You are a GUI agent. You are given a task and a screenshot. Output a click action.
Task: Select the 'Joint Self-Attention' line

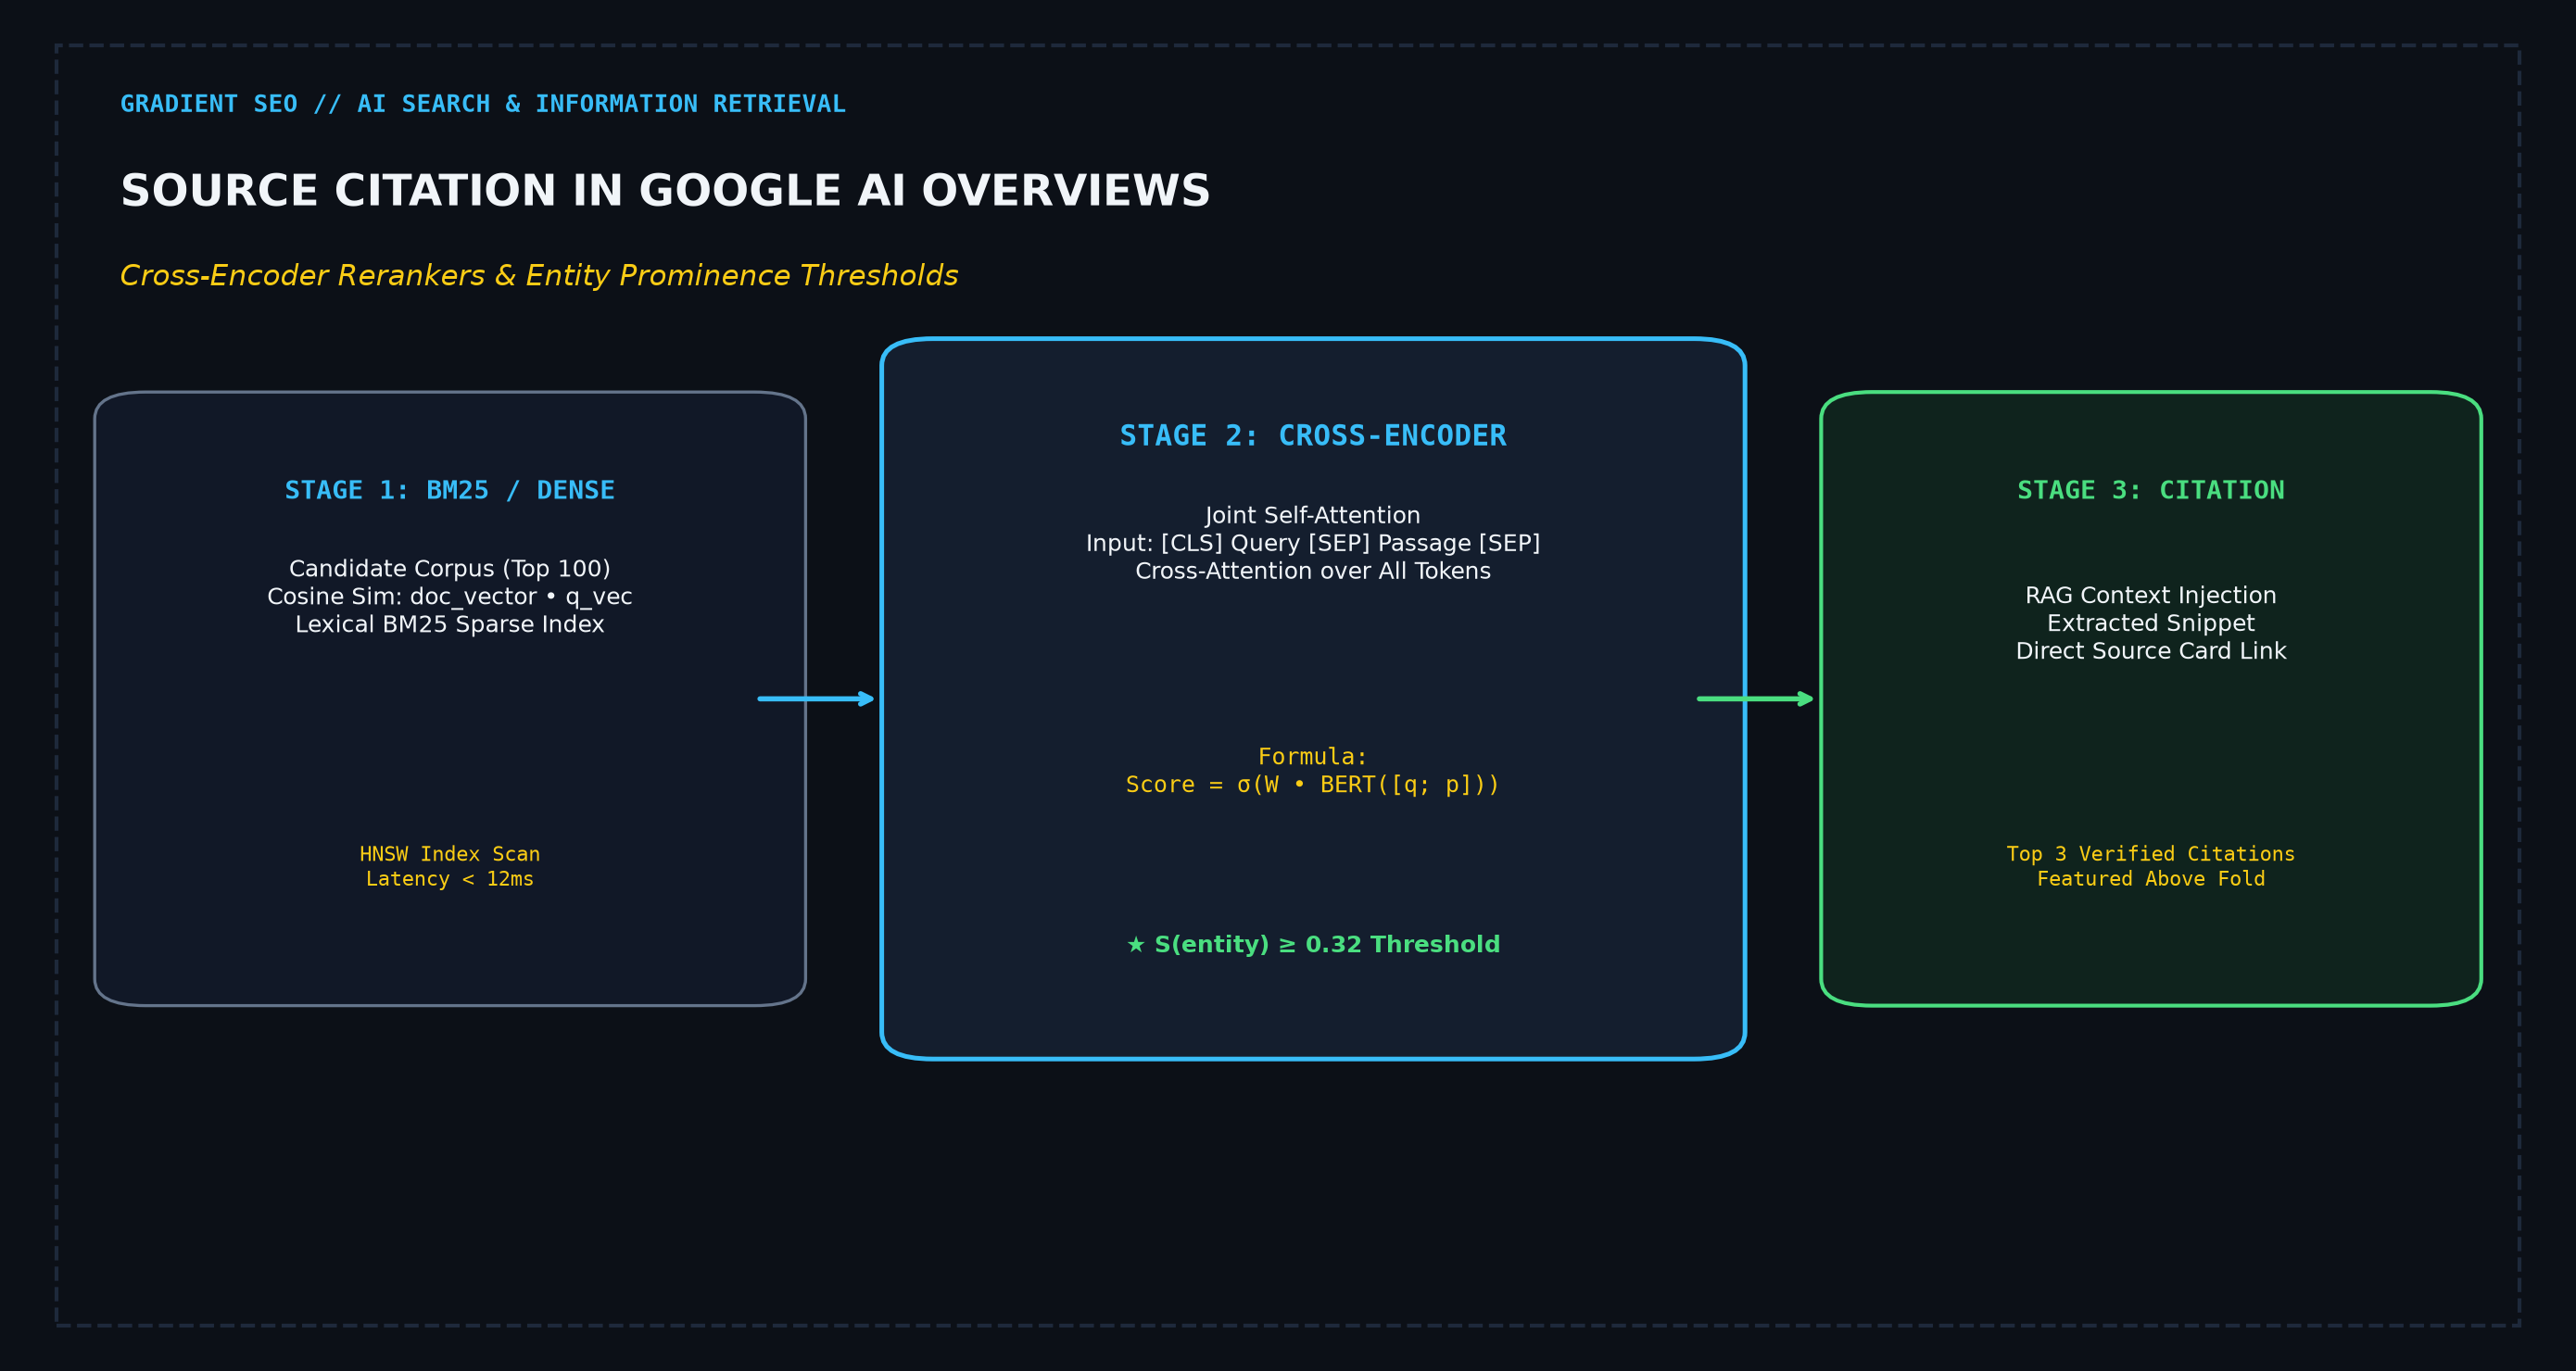(x=1312, y=516)
